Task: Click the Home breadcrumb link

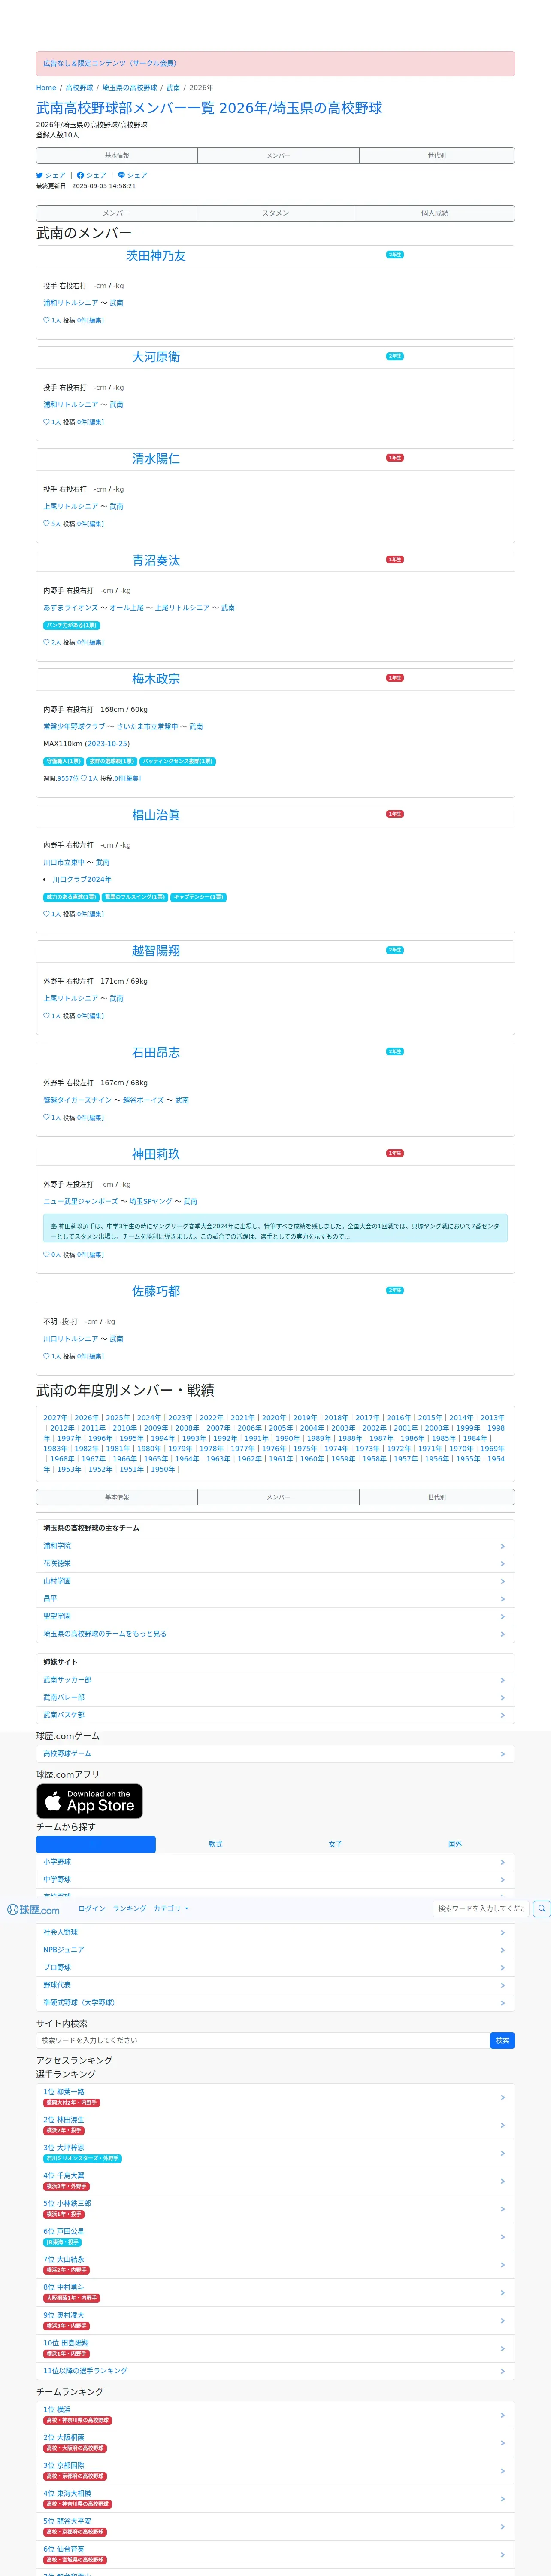Action: (x=46, y=88)
